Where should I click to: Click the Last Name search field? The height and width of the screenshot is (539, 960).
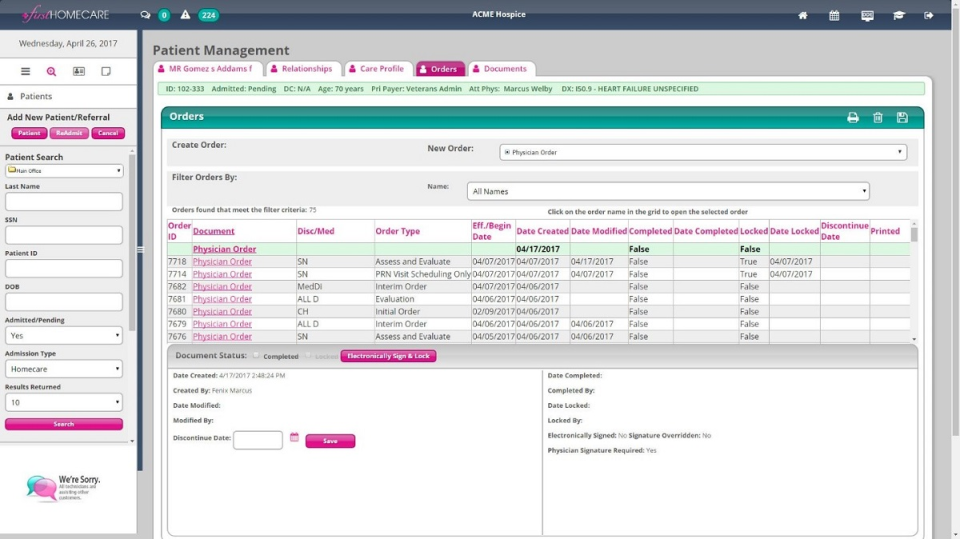coord(64,202)
